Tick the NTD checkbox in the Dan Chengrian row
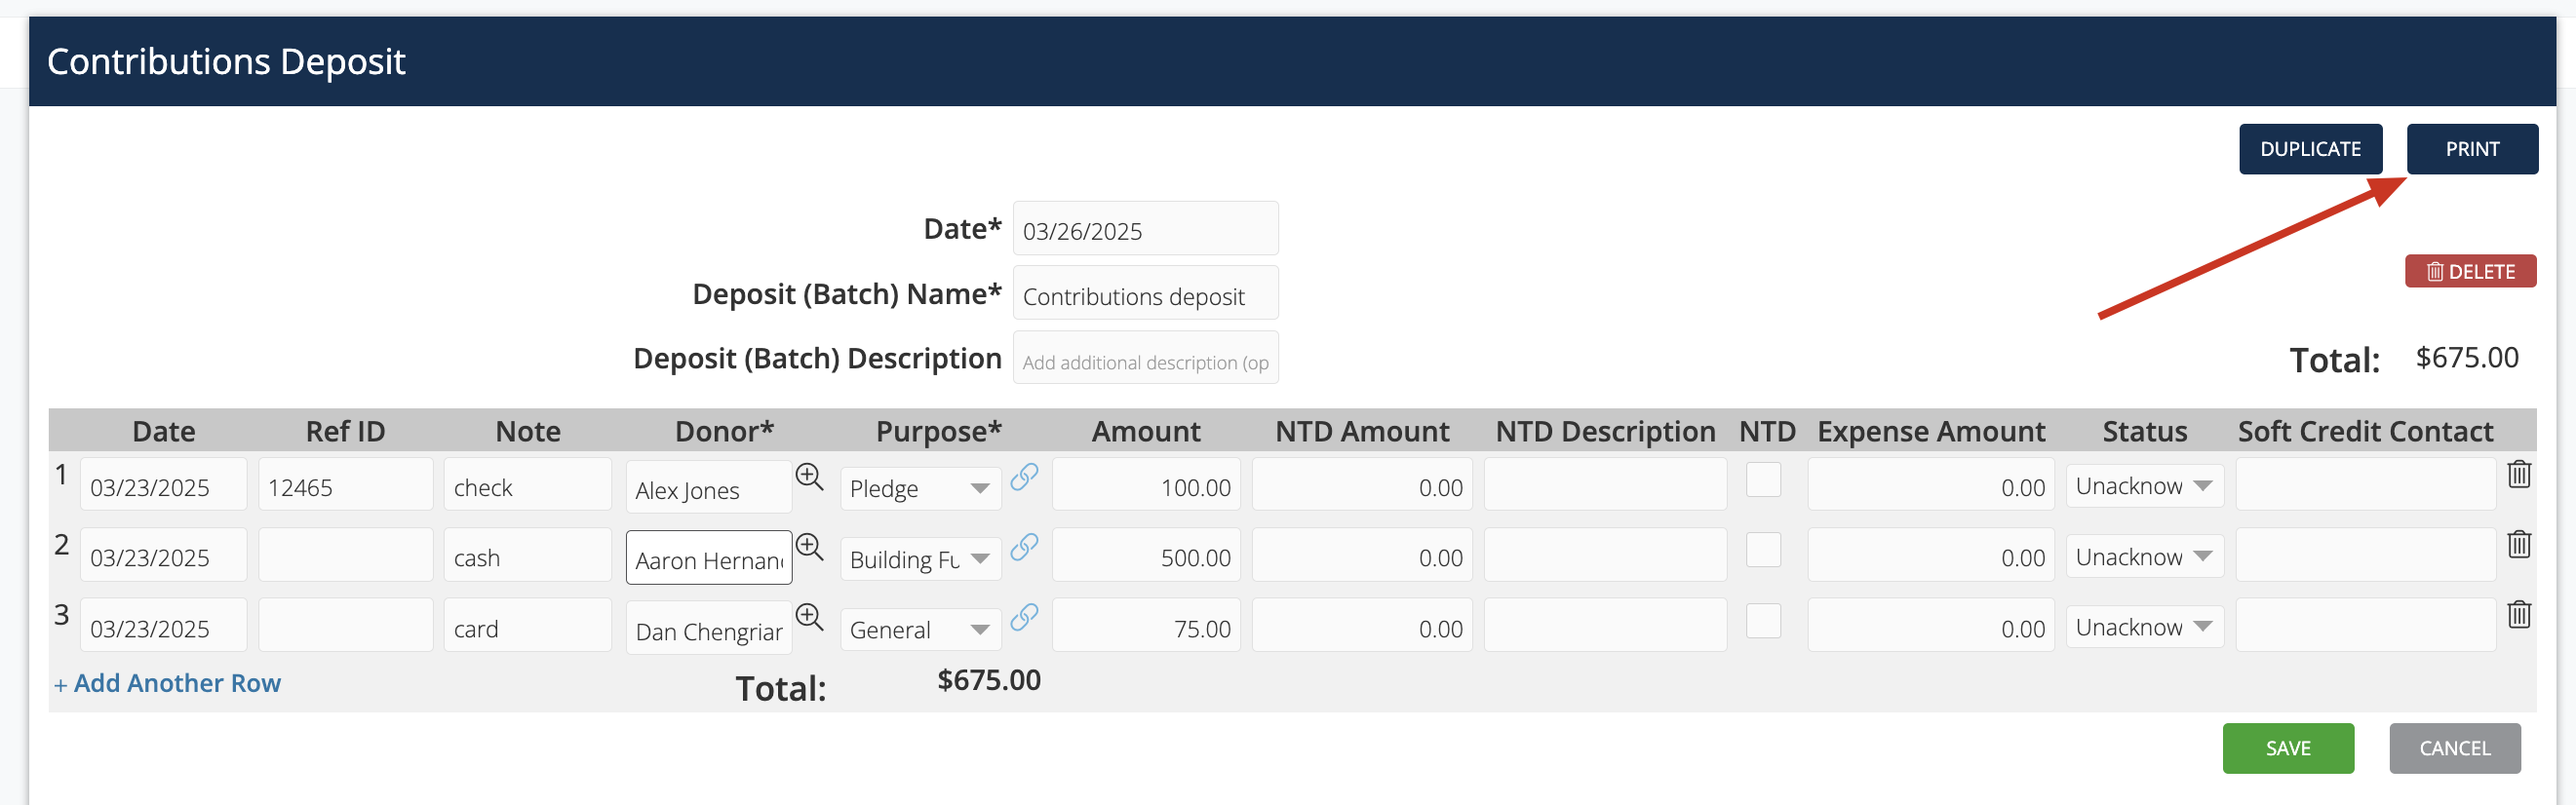This screenshot has height=805, width=2576. click(x=1763, y=620)
